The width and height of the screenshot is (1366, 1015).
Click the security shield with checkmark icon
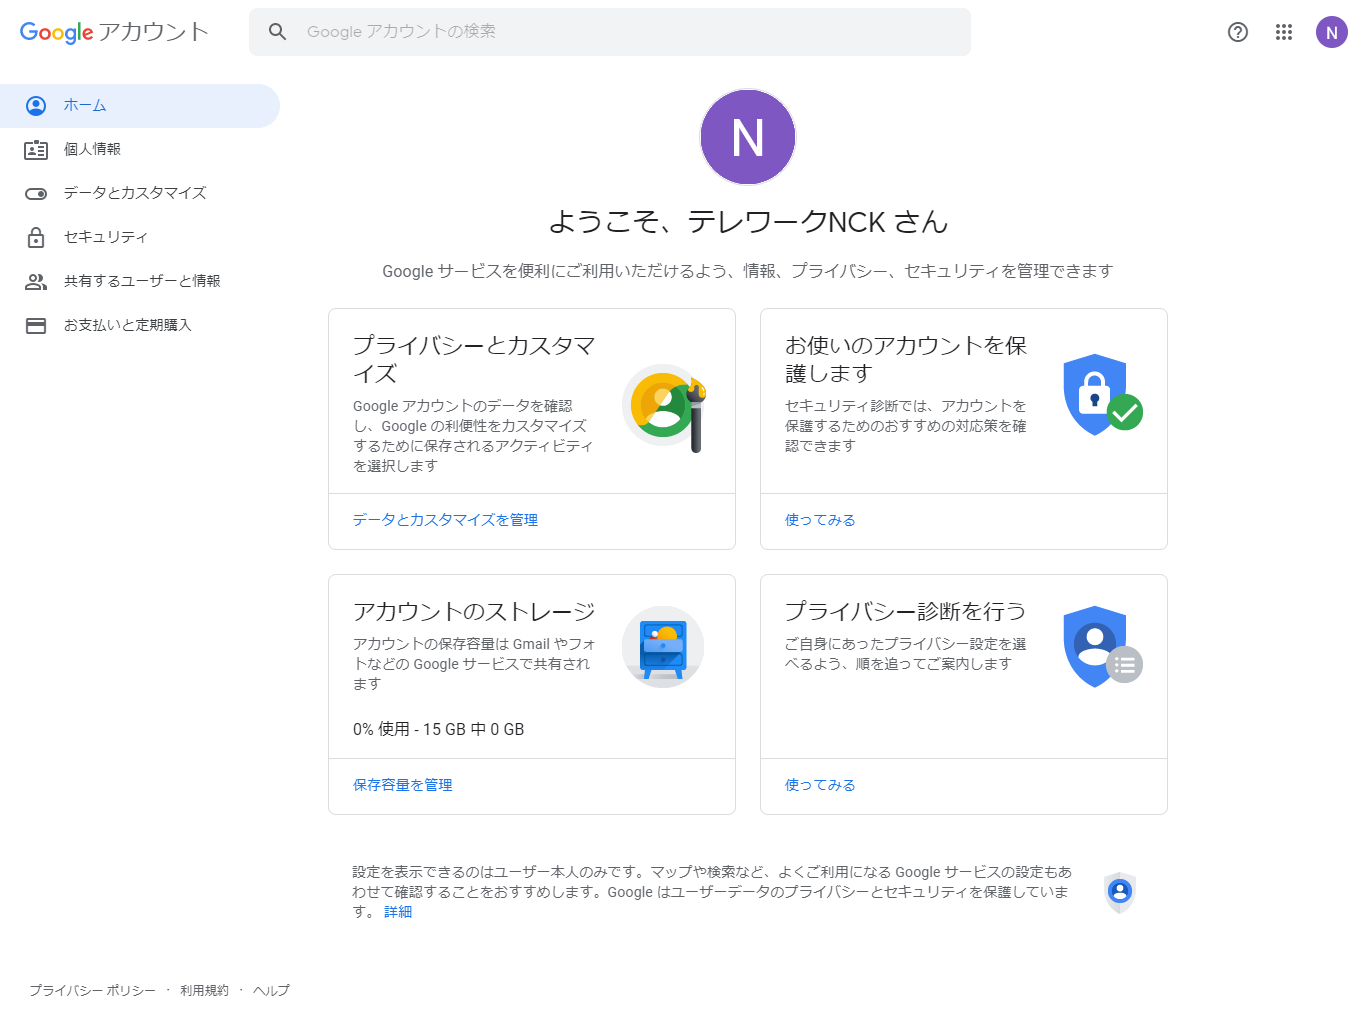(1102, 394)
